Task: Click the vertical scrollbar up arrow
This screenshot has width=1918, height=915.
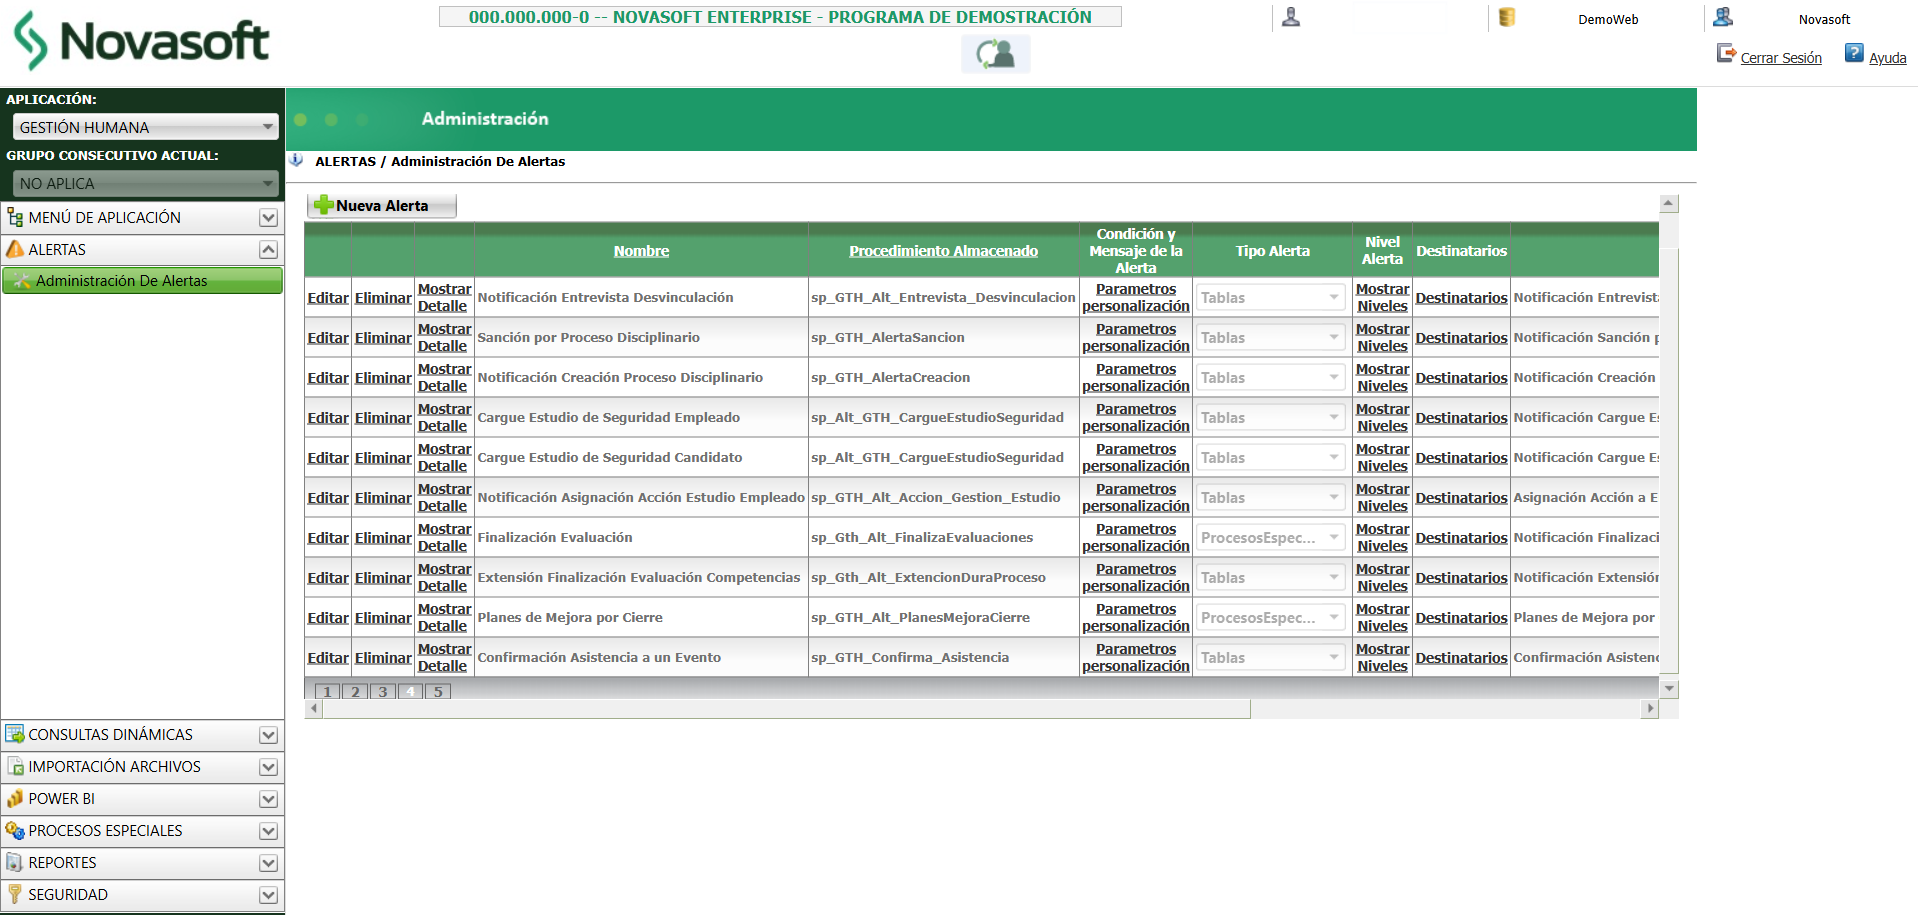Action: (1669, 204)
